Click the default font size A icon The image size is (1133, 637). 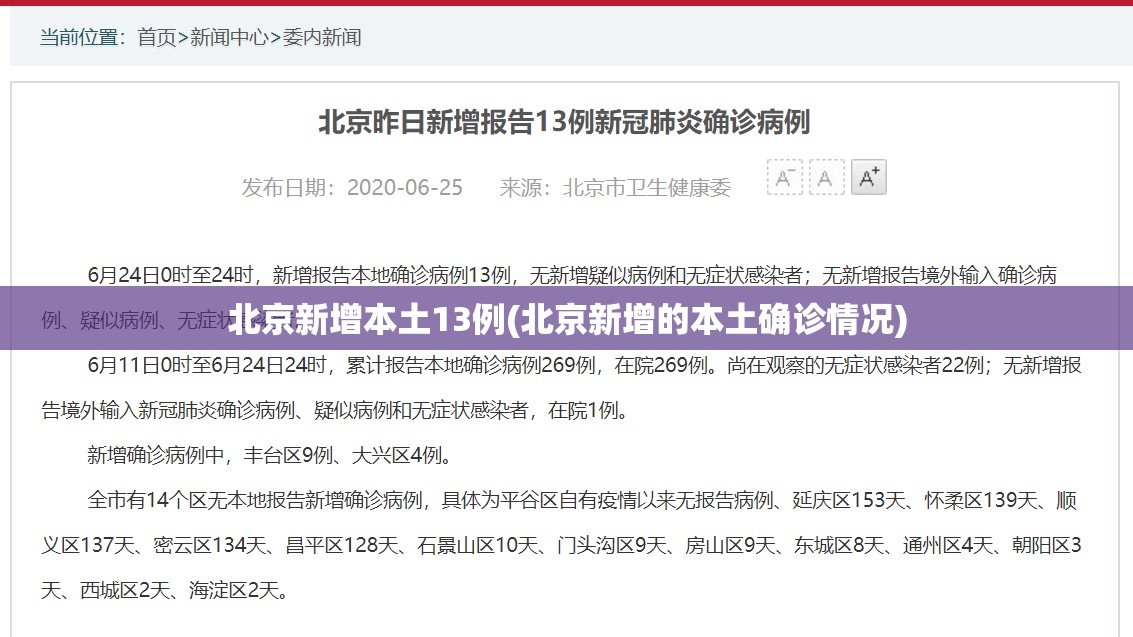click(827, 178)
